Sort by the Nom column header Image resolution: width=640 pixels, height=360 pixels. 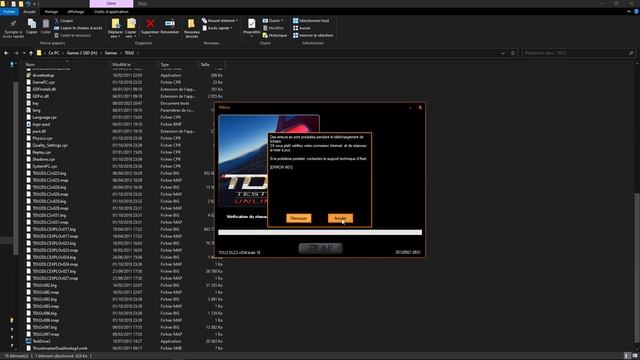(x=67, y=64)
